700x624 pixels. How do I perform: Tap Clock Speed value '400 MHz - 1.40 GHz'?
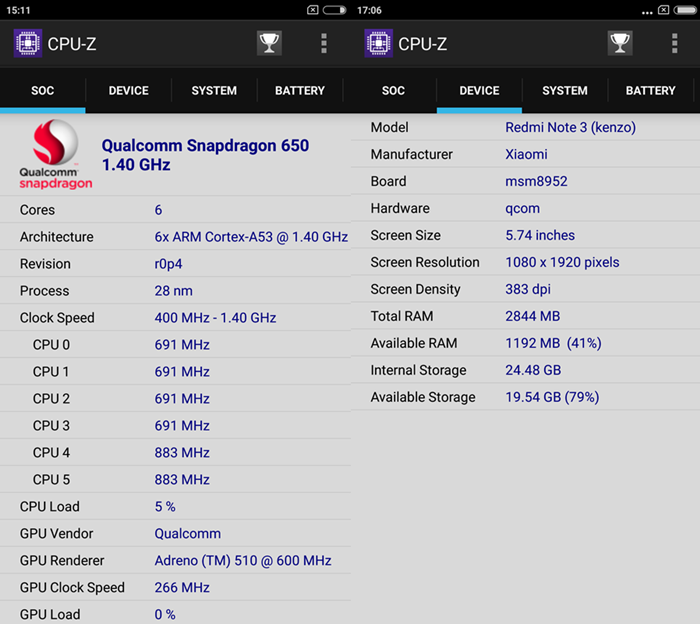point(215,317)
